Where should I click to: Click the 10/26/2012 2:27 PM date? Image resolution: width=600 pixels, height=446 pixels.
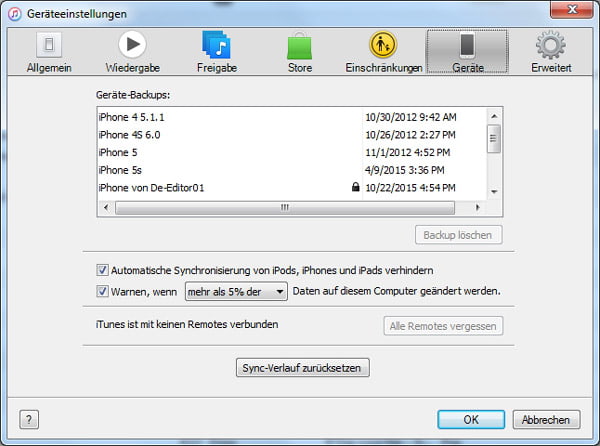click(x=410, y=135)
